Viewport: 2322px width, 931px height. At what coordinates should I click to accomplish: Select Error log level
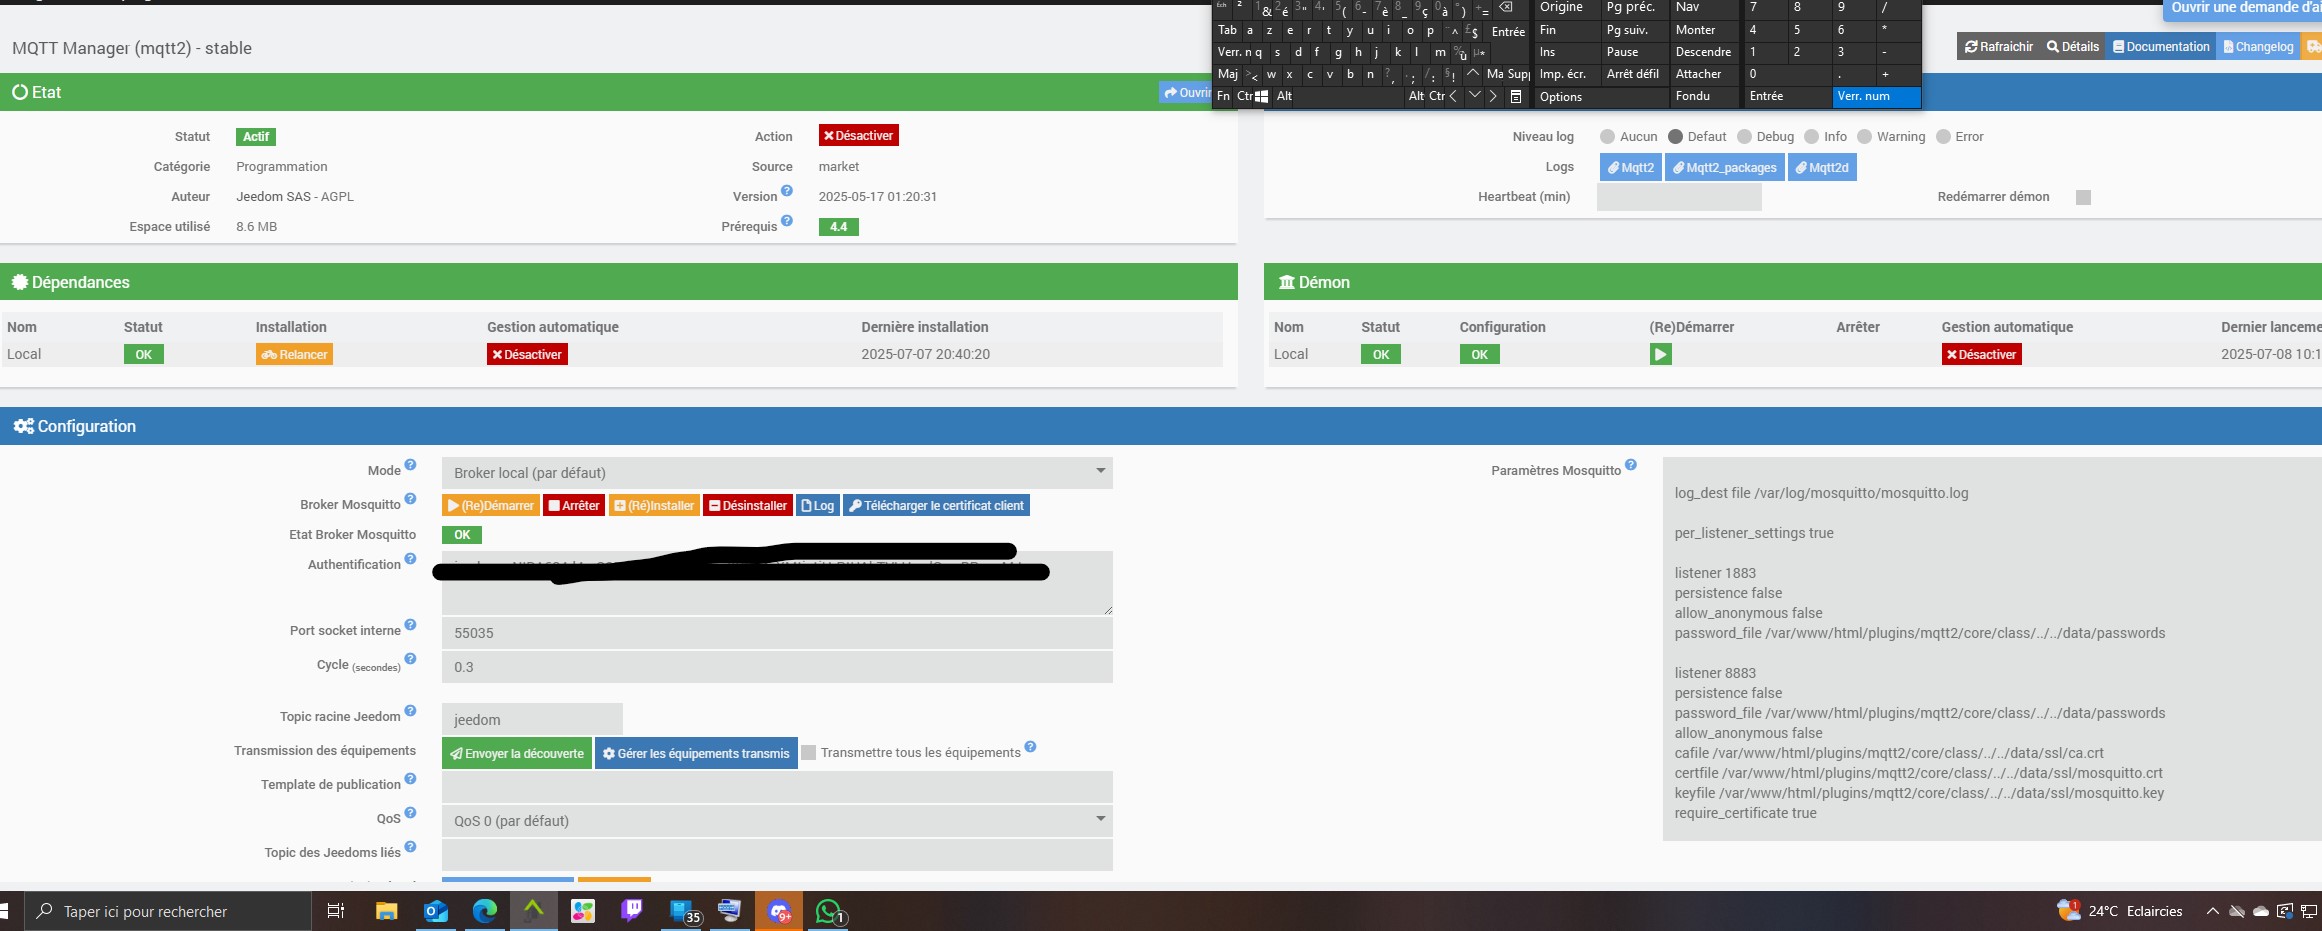click(1943, 137)
